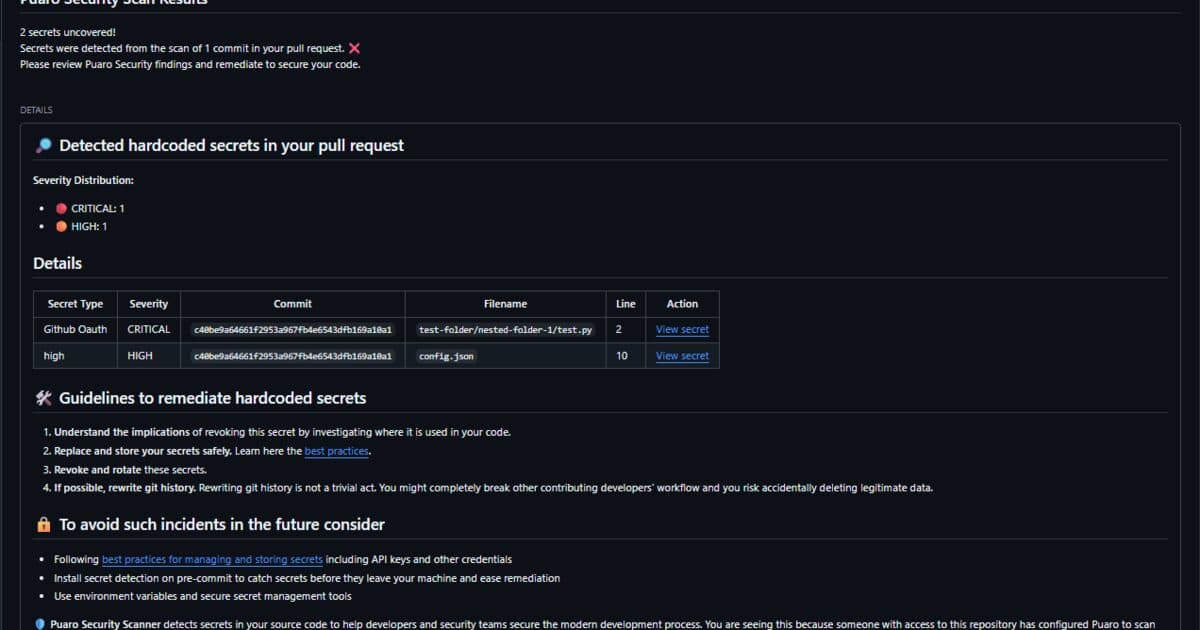The width and height of the screenshot is (1200, 630).
Task: Click the red circle next to CRITICAL
Action: click(61, 209)
